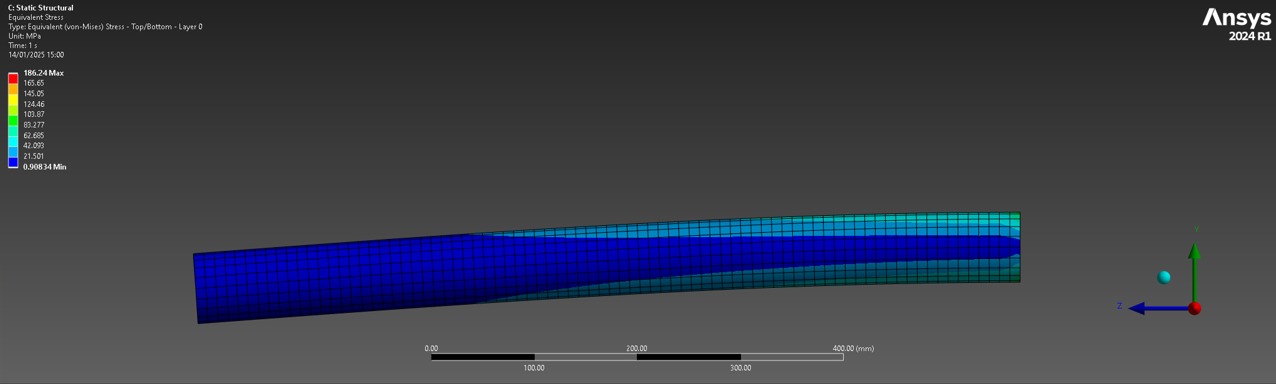1276x384 pixels.
Task: Click the '200.00' ruler label
Action: (637, 349)
